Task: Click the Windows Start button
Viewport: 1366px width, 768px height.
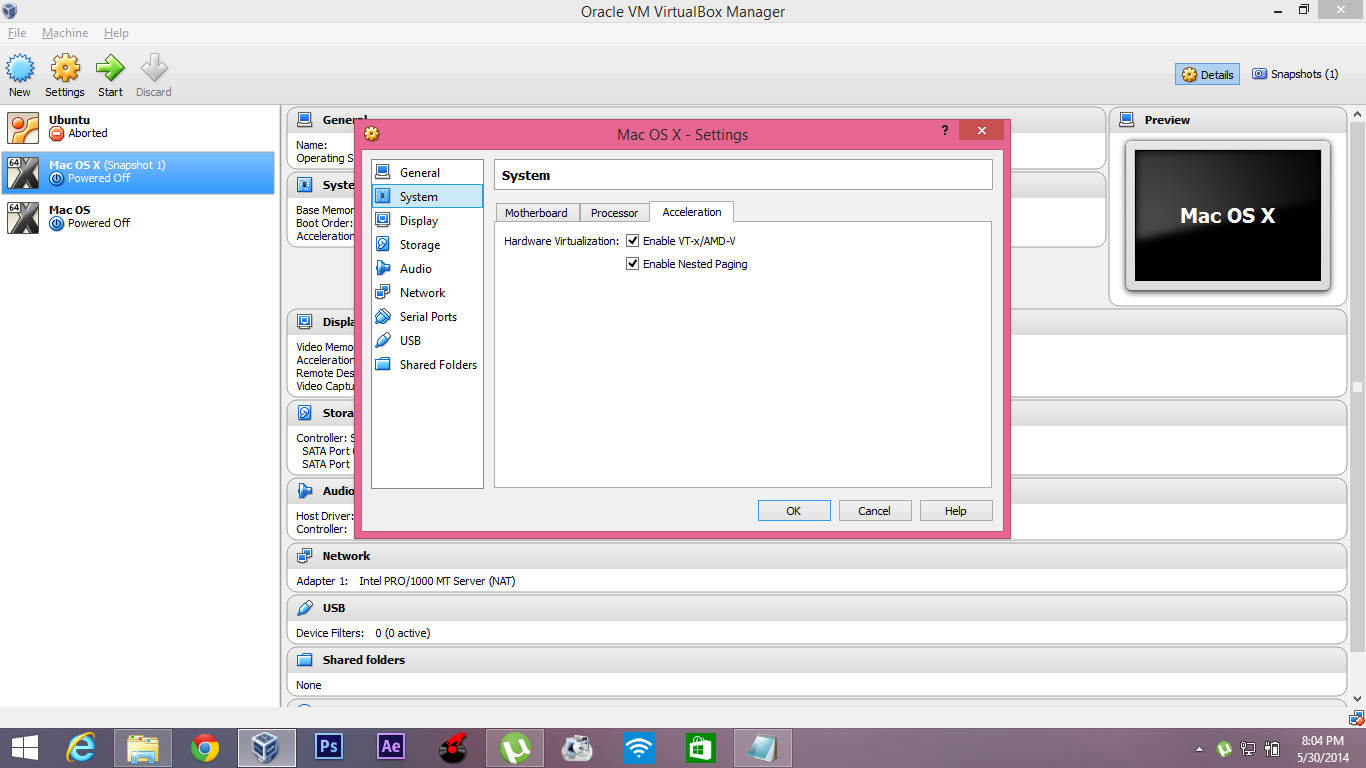Action: click(x=25, y=748)
